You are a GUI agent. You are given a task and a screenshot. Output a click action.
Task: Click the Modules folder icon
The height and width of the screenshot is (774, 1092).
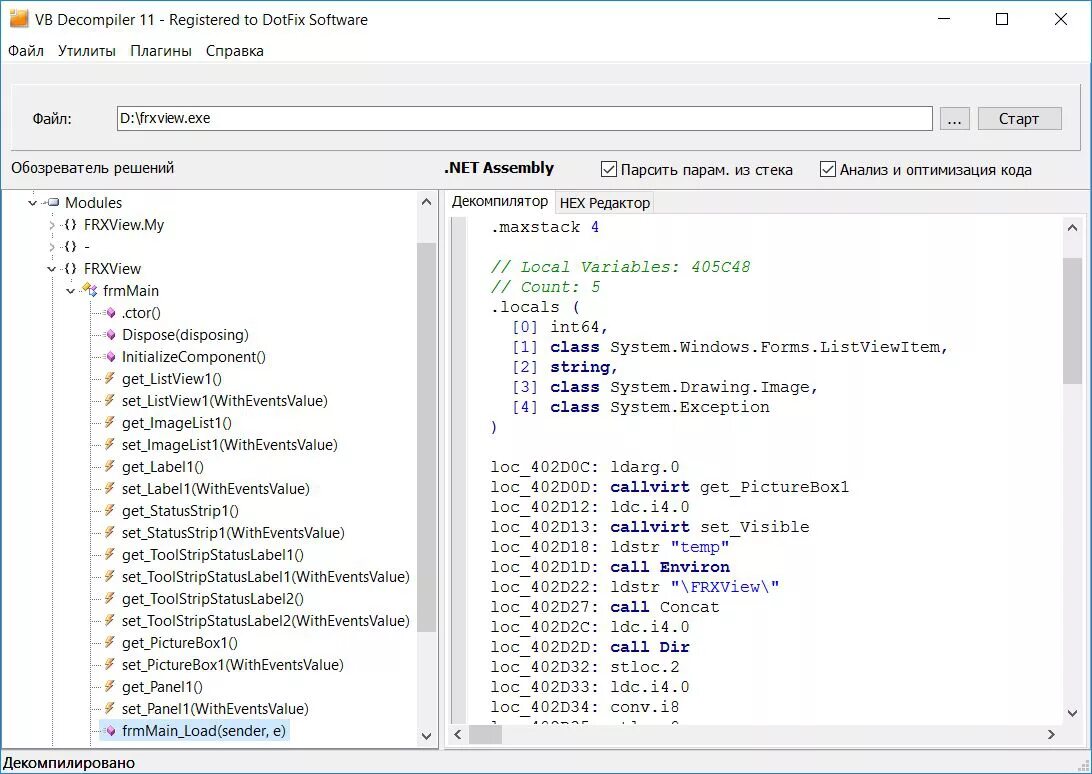[x=53, y=203]
